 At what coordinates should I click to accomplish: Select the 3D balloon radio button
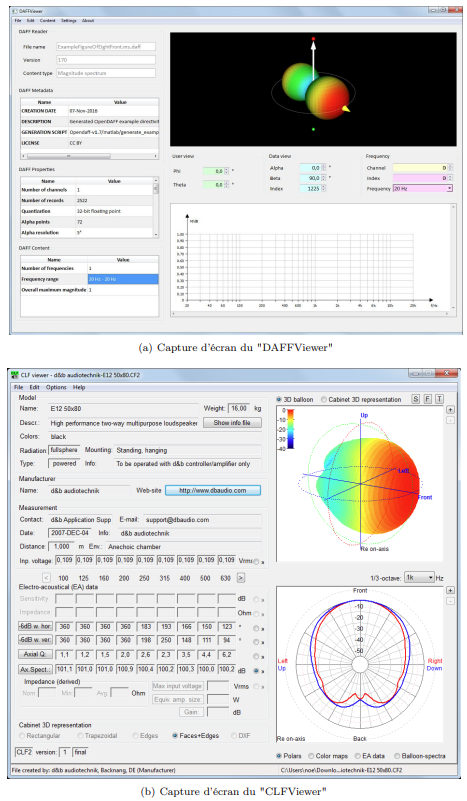pos(279,399)
